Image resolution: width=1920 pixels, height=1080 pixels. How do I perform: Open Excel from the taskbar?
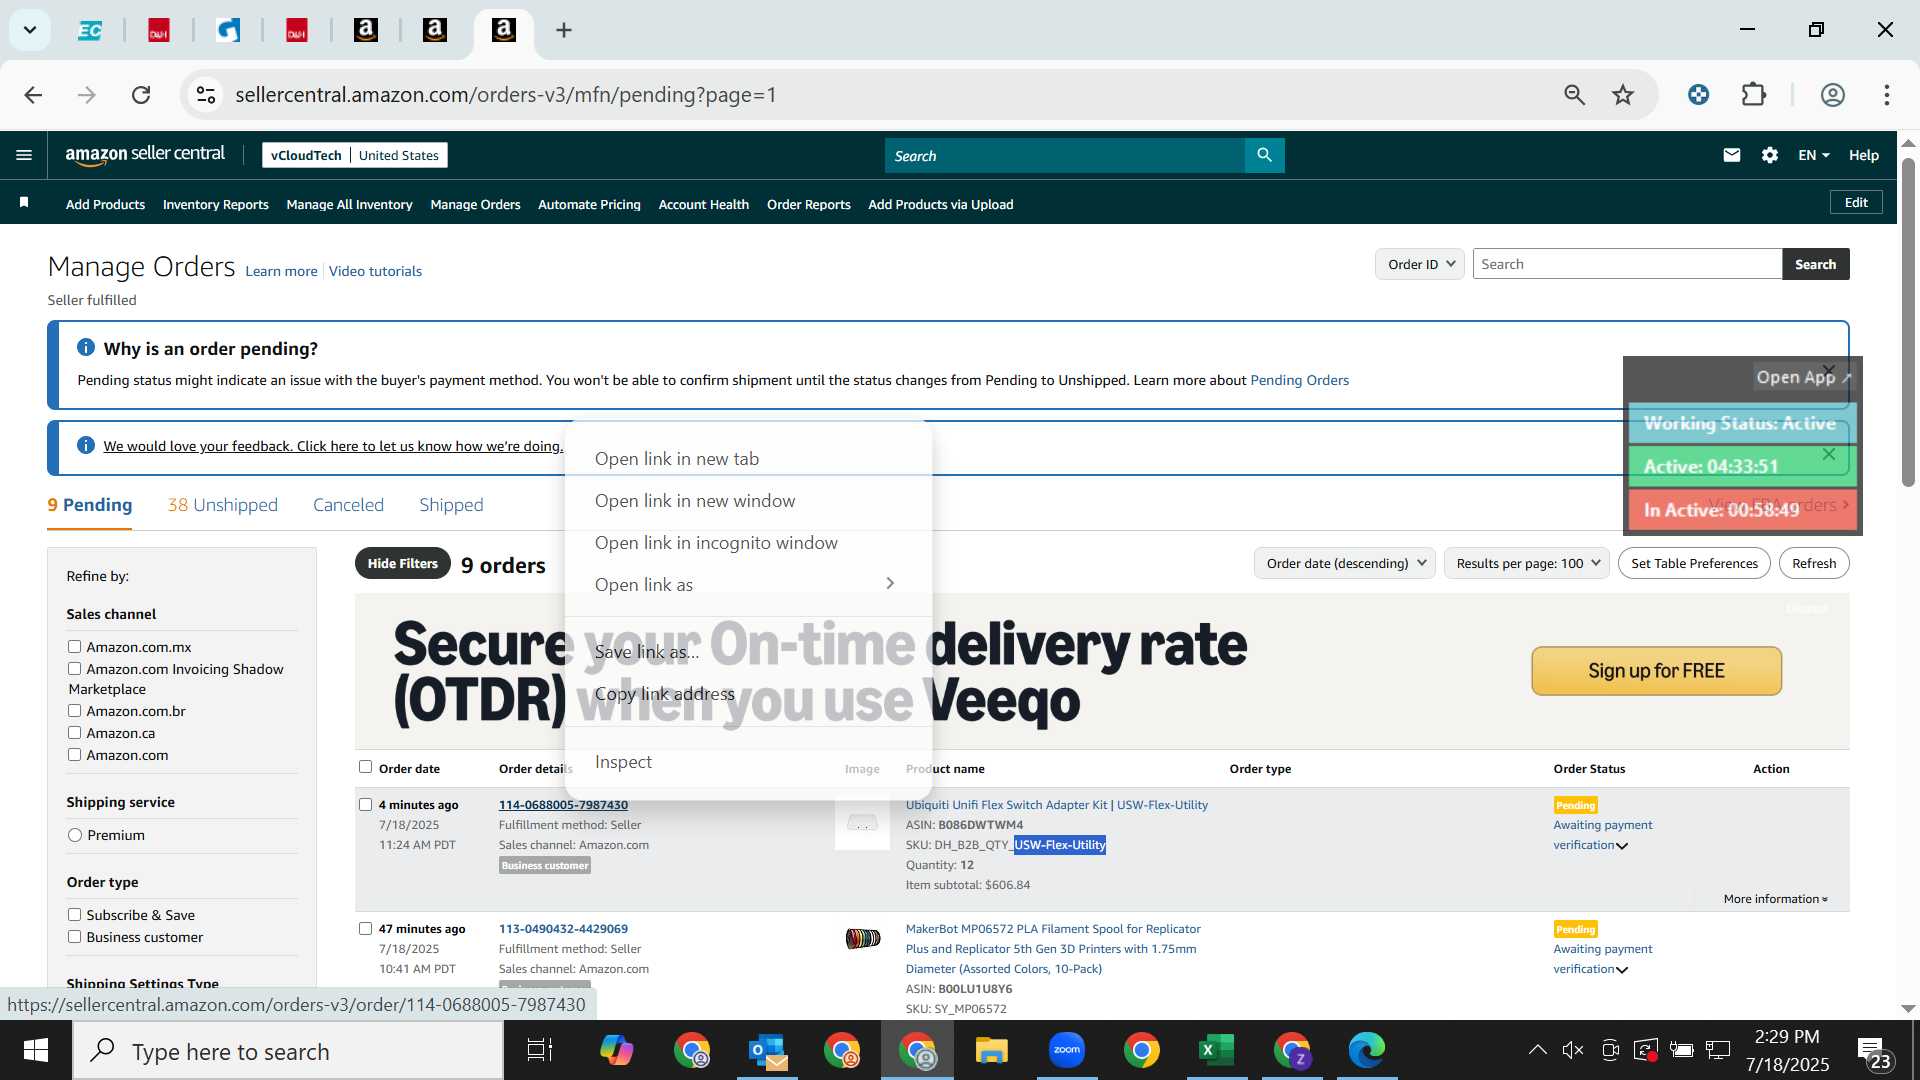point(1216,1050)
